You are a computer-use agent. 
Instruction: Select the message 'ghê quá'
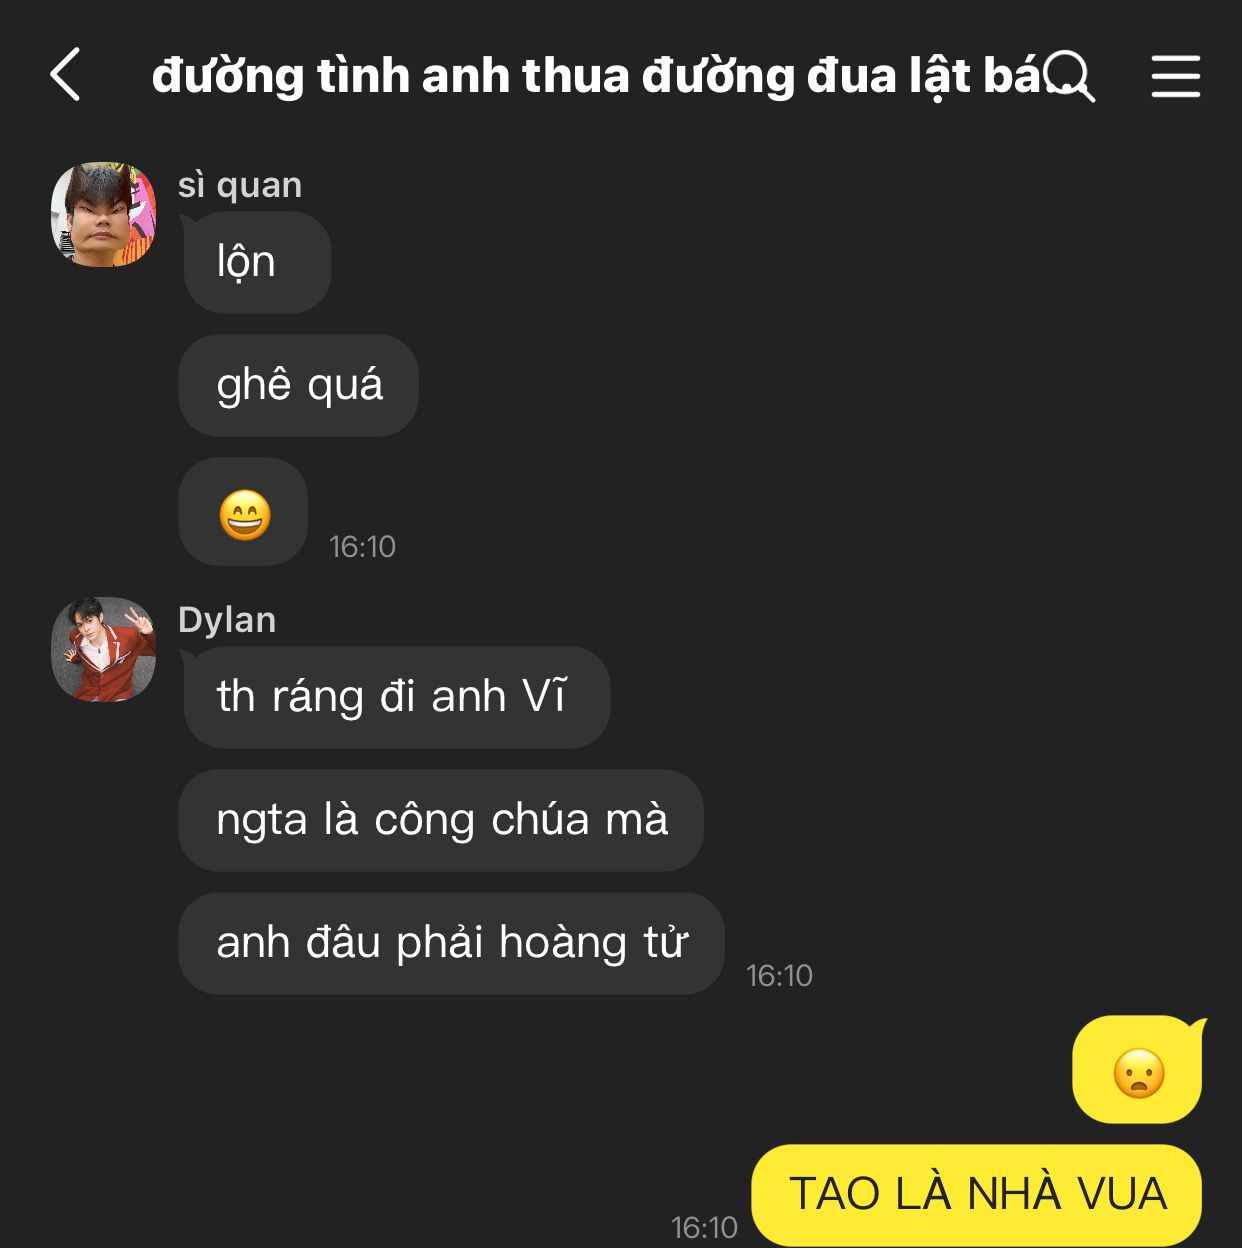[299, 385]
